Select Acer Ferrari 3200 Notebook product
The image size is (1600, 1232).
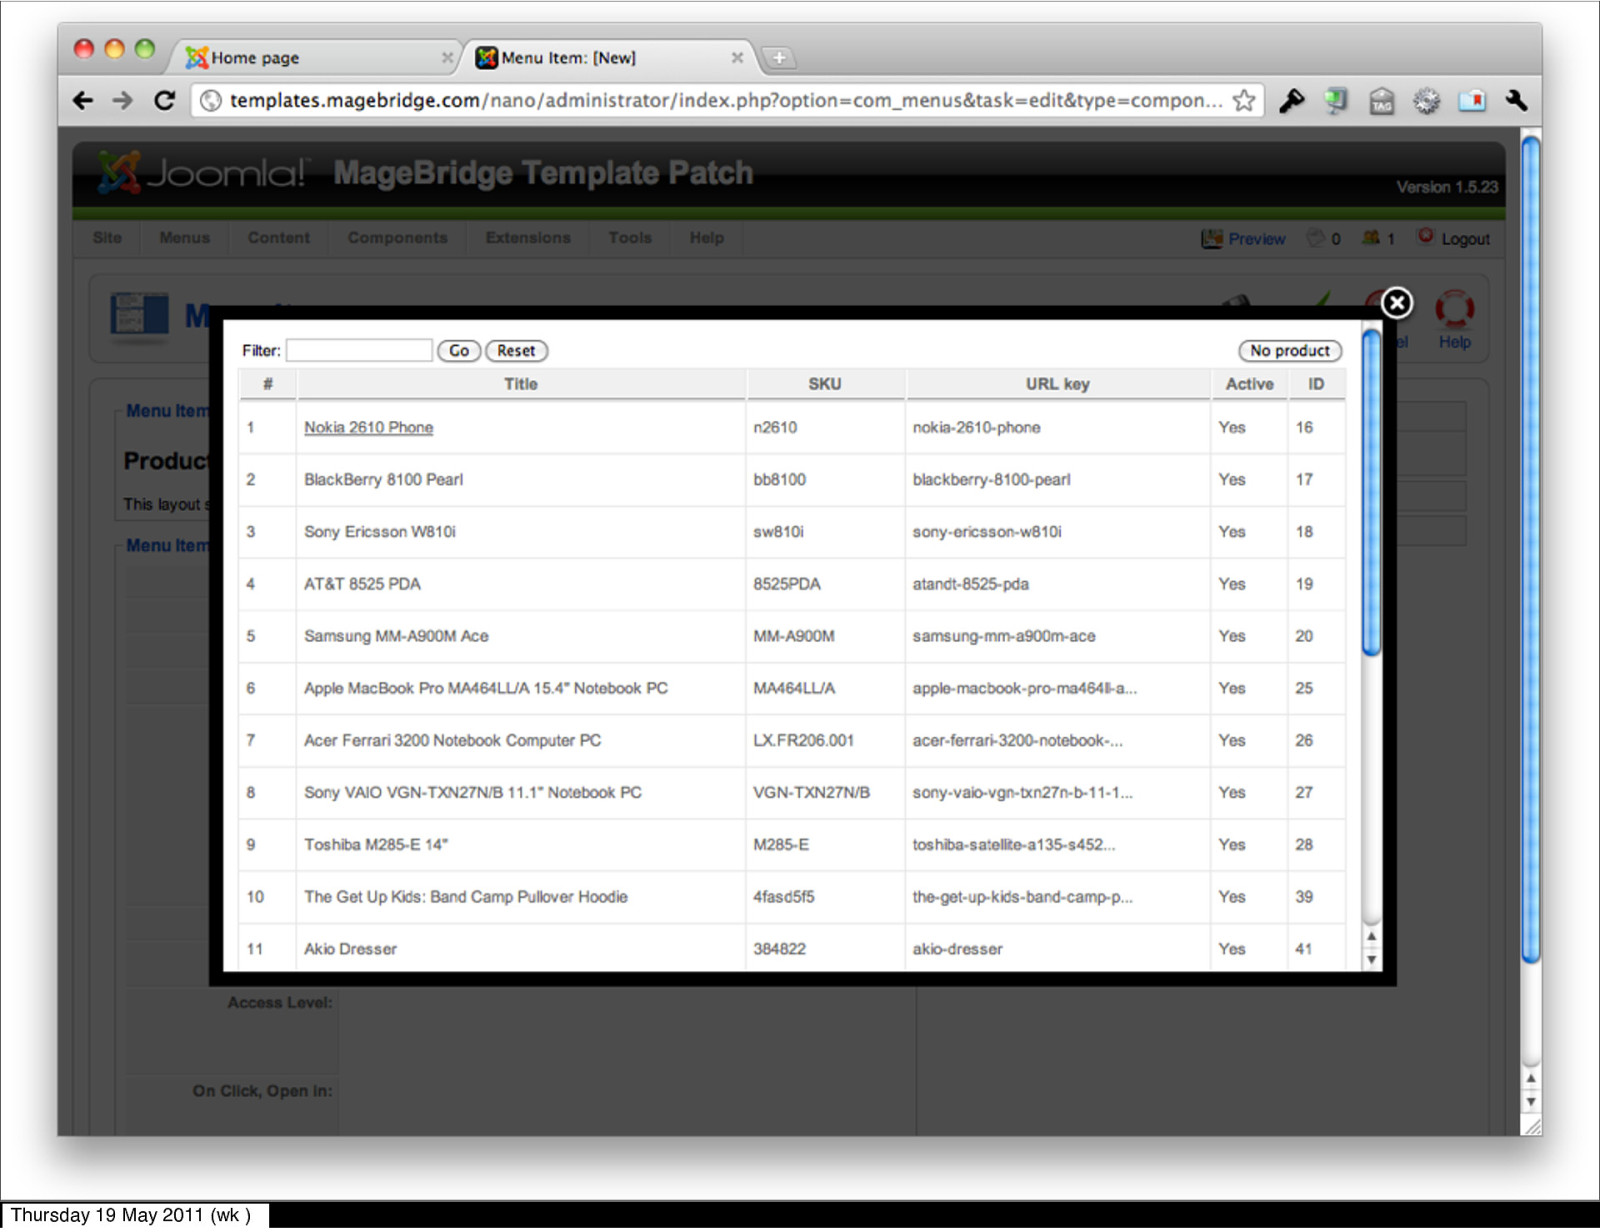(452, 740)
